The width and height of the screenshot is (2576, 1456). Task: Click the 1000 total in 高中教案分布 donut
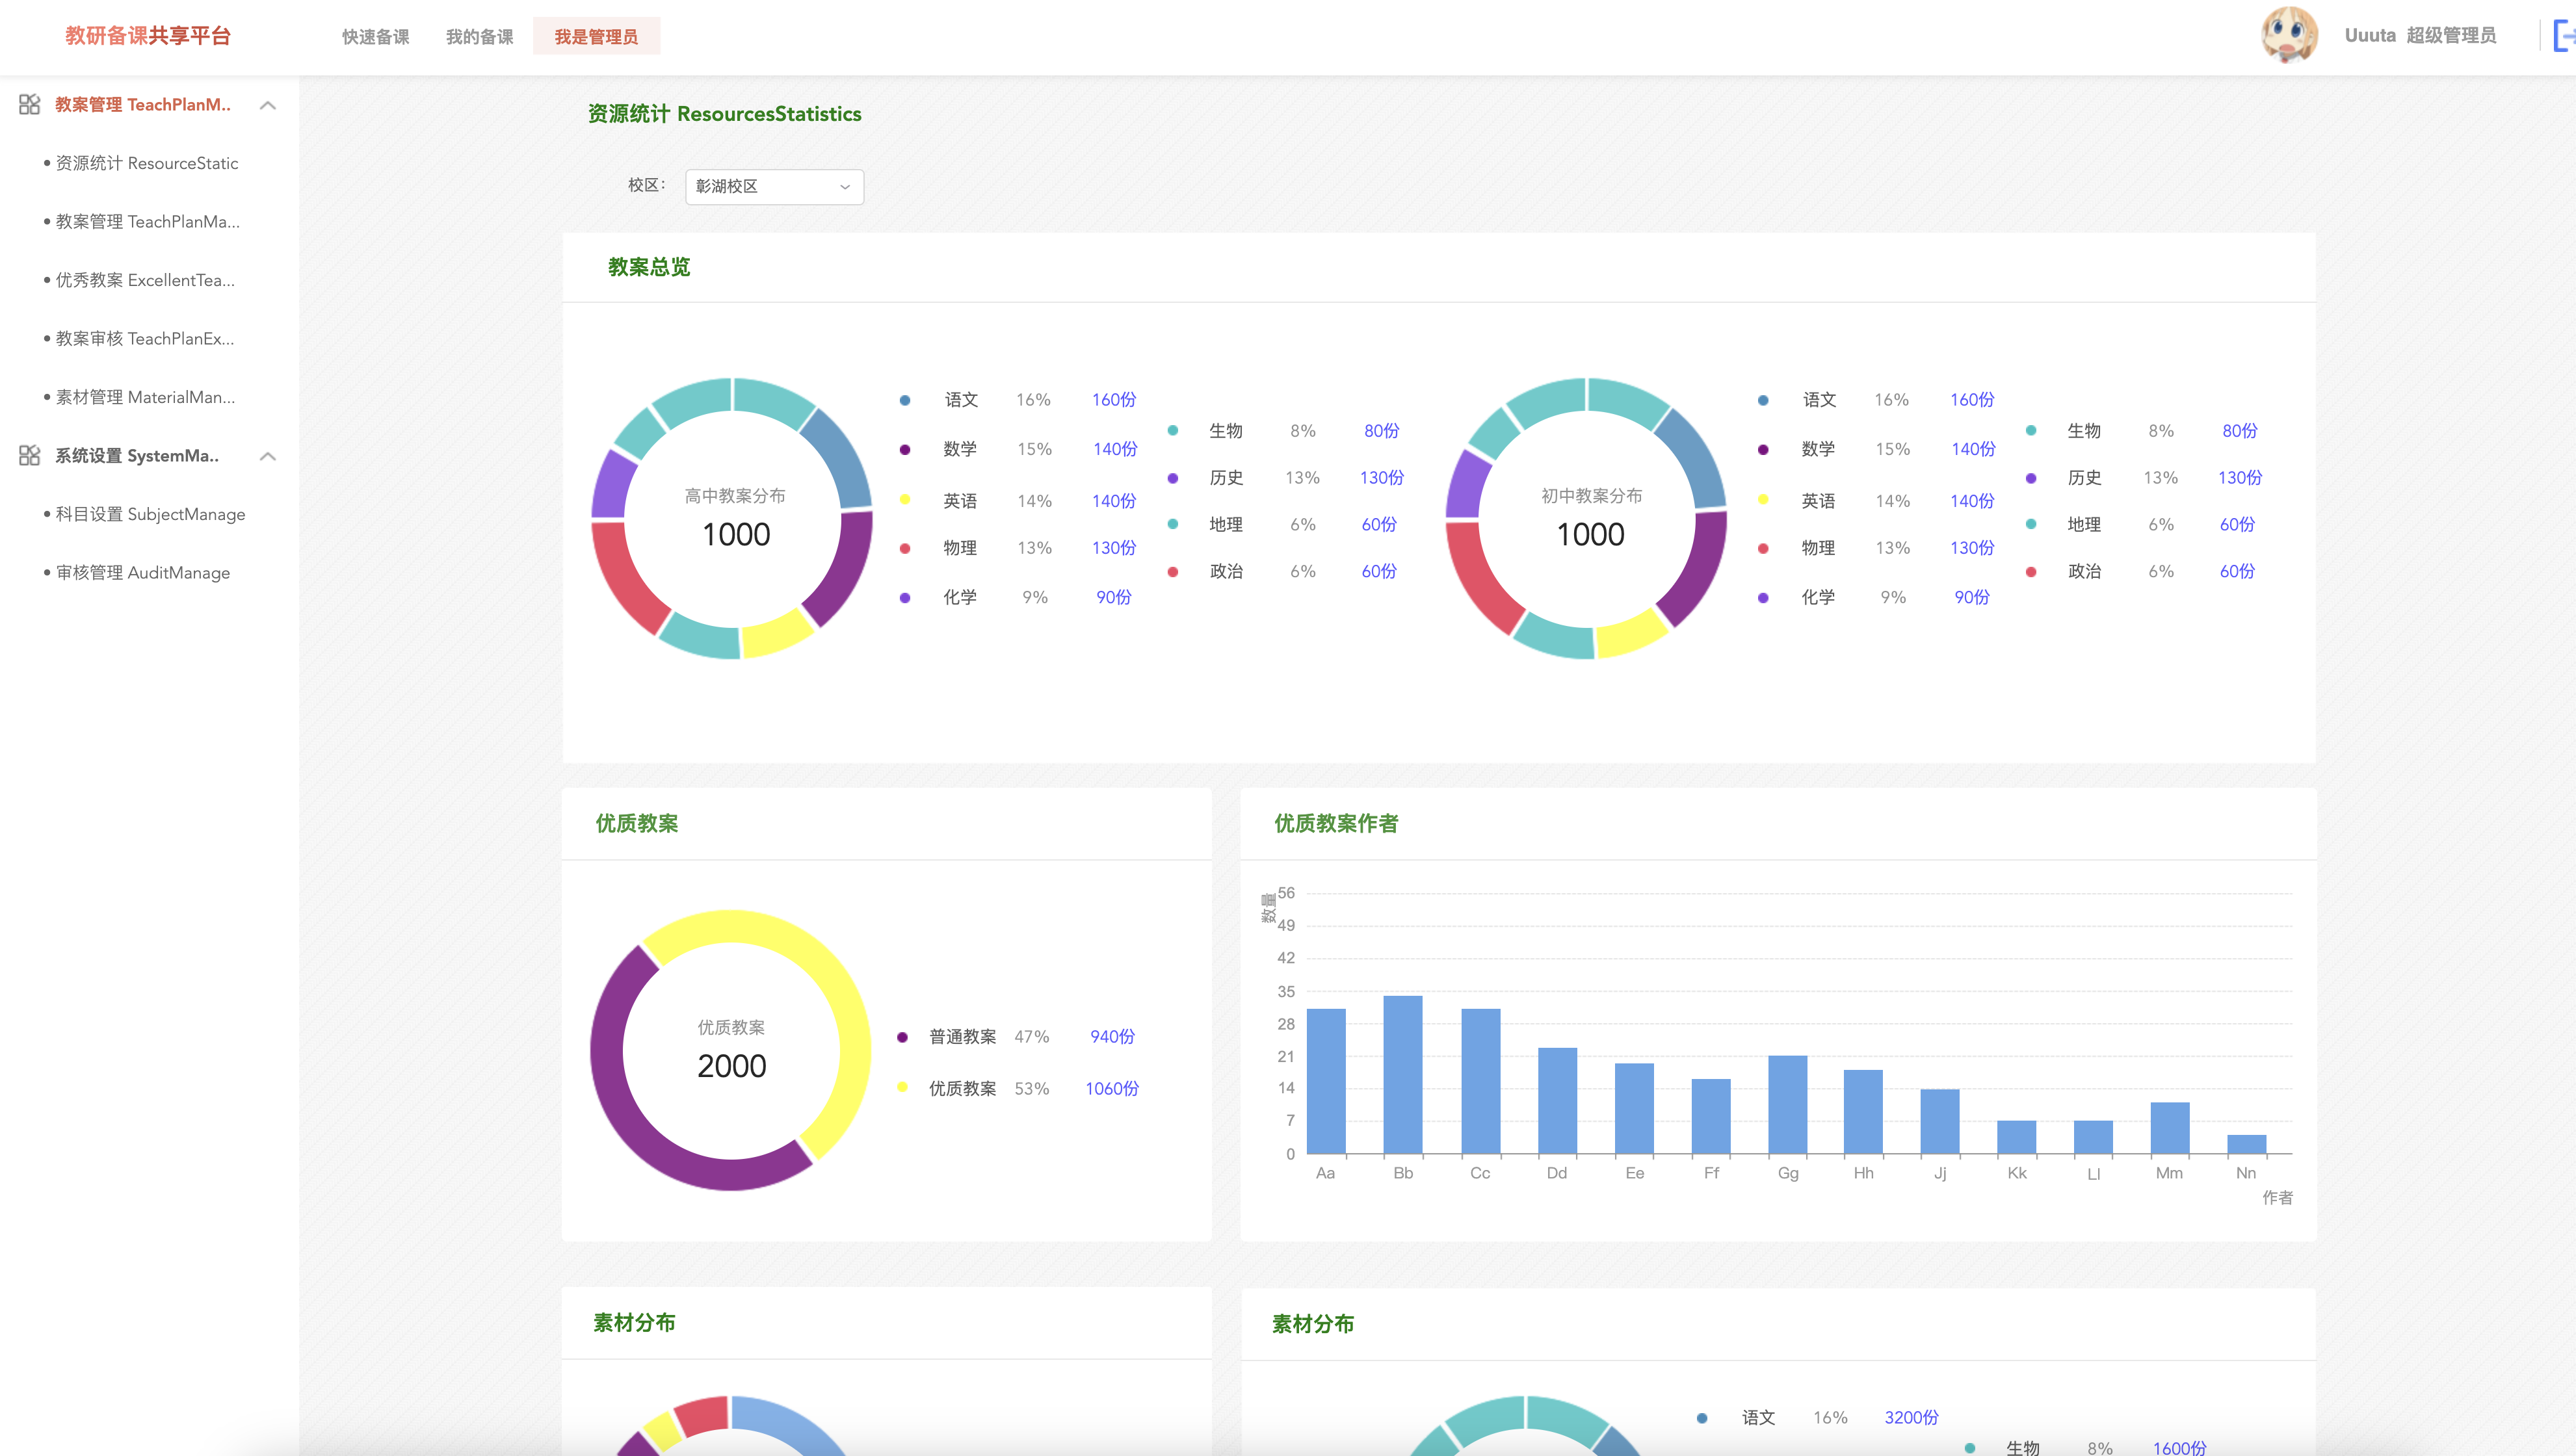[x=736, y=534]
